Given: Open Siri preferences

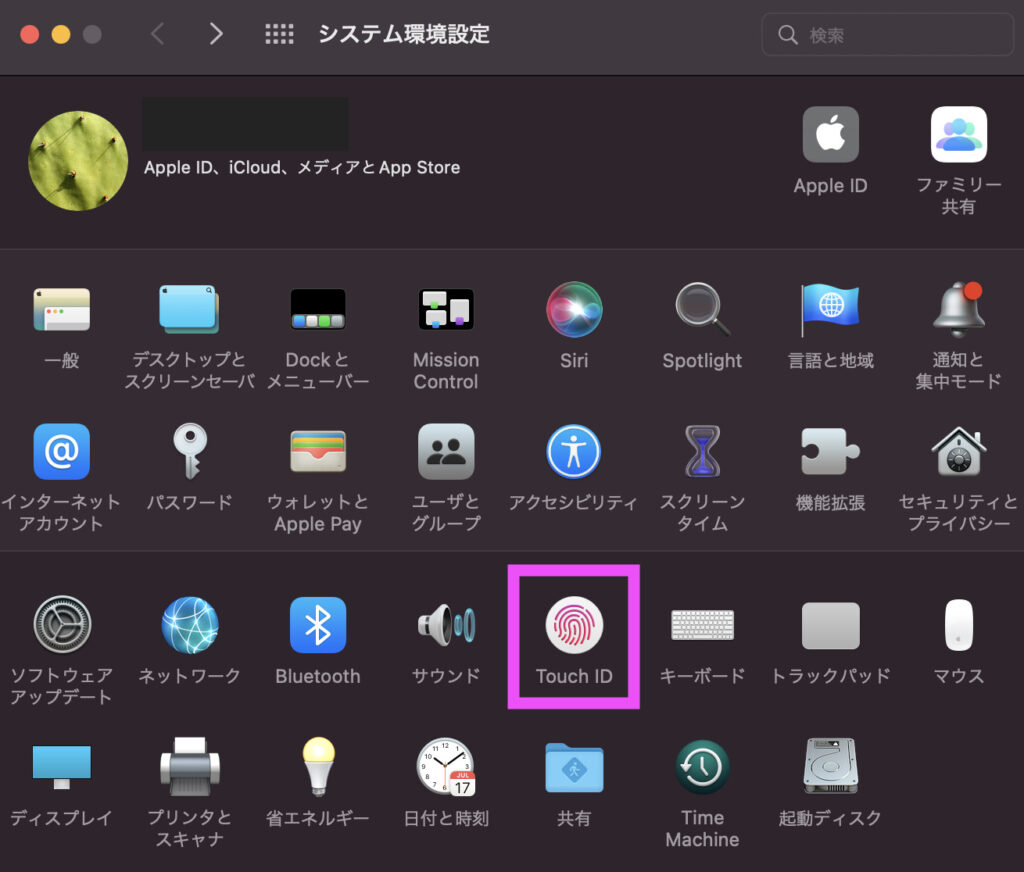Looking at the screenshot, I should pos(574,310).
